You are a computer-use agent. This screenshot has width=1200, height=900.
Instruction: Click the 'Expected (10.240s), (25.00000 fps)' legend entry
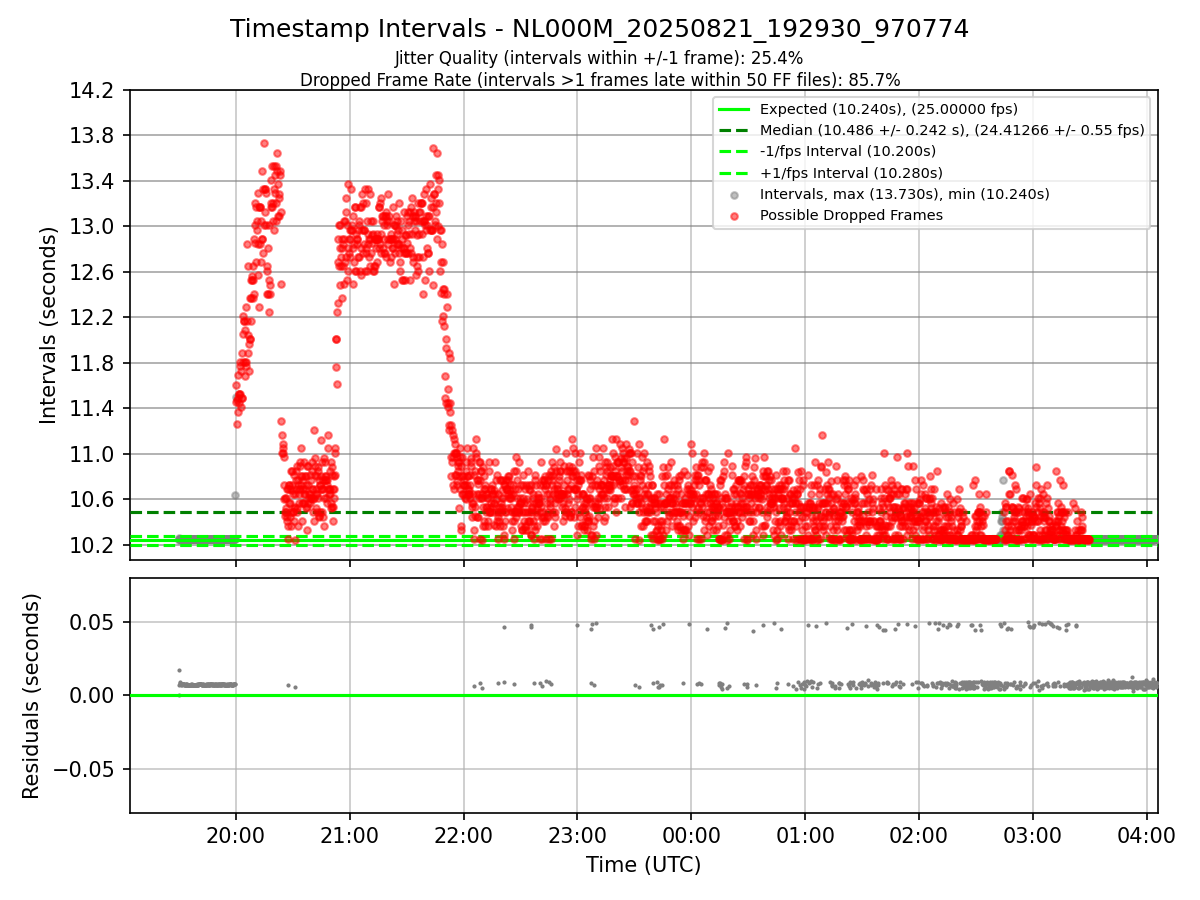pos(889,109)
